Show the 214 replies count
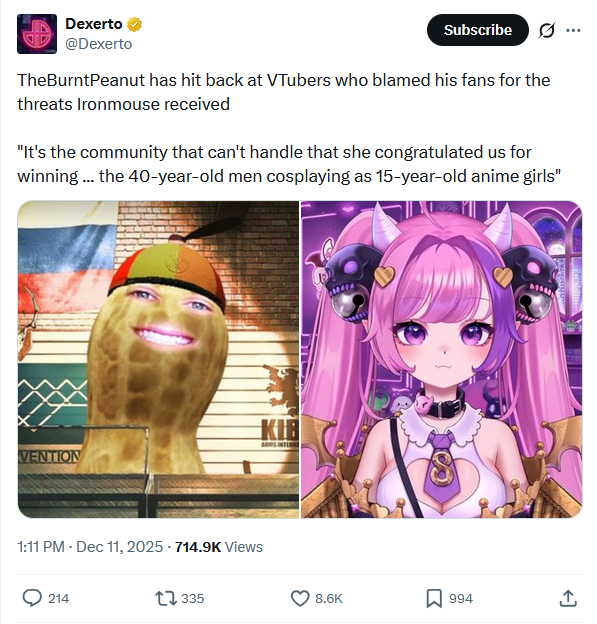 coord(59,599)
